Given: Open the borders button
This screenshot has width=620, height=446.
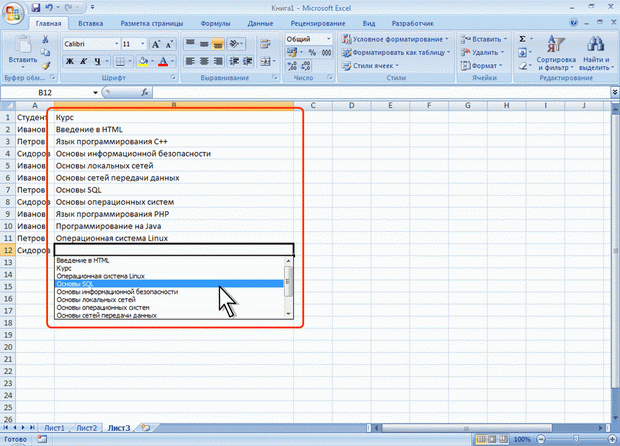Looking at the screenshot, I should coord(120,61).
